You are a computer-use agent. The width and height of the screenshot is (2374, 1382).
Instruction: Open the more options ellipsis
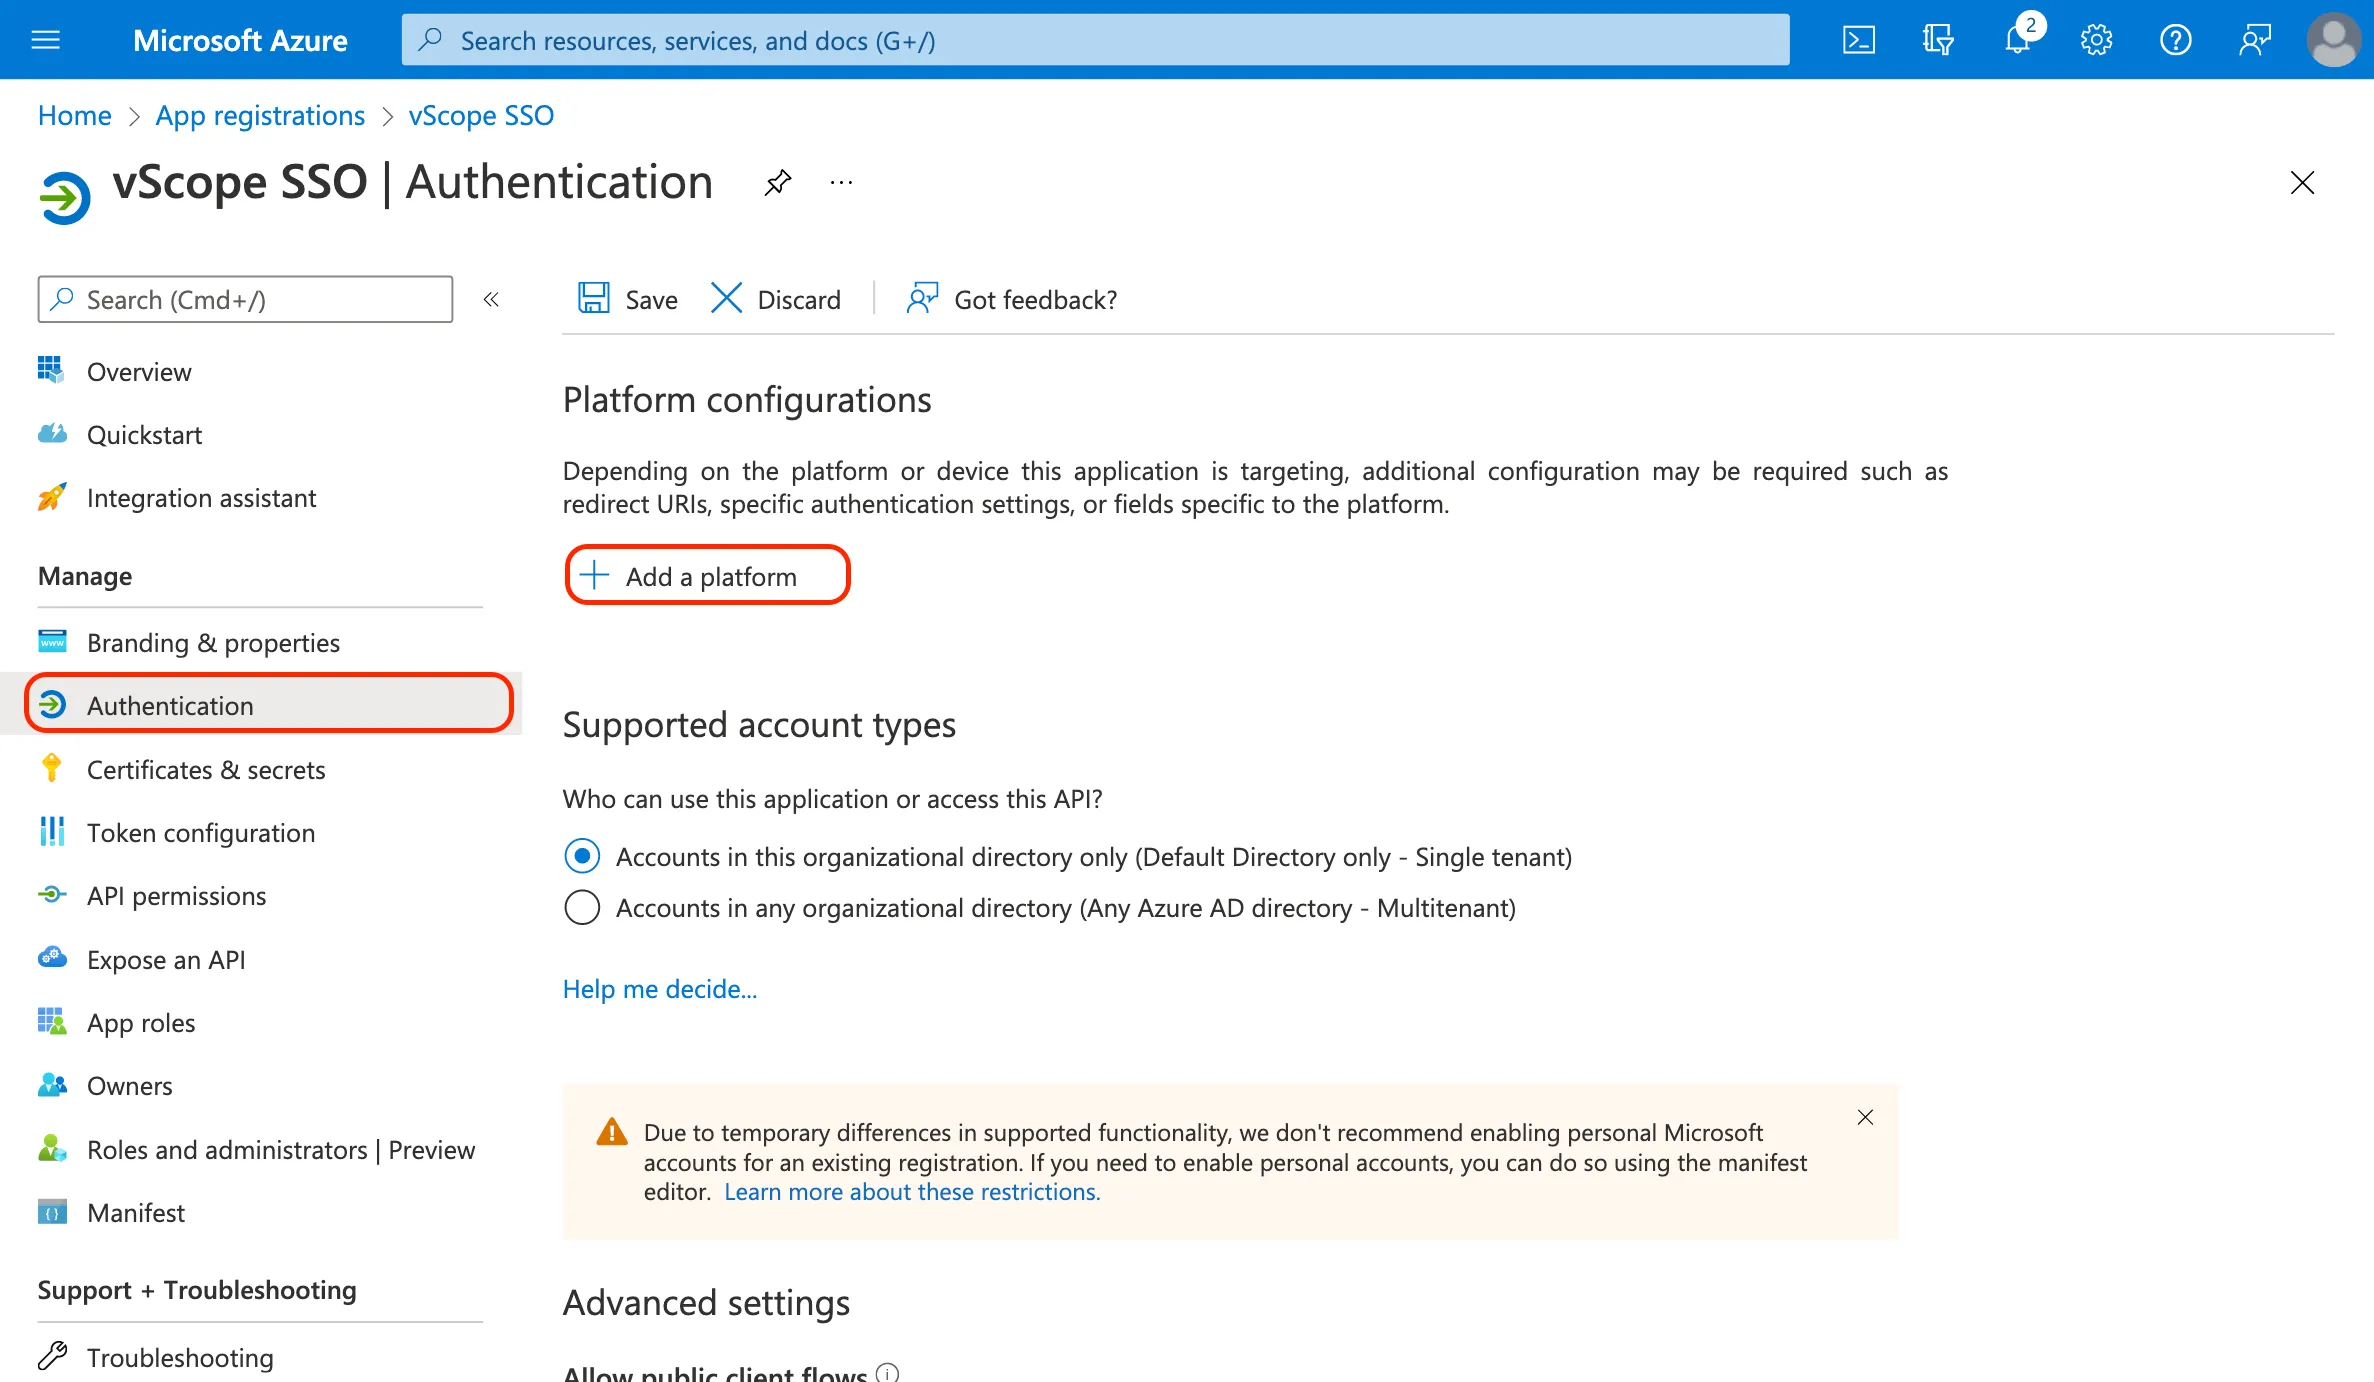coord(841,182)
